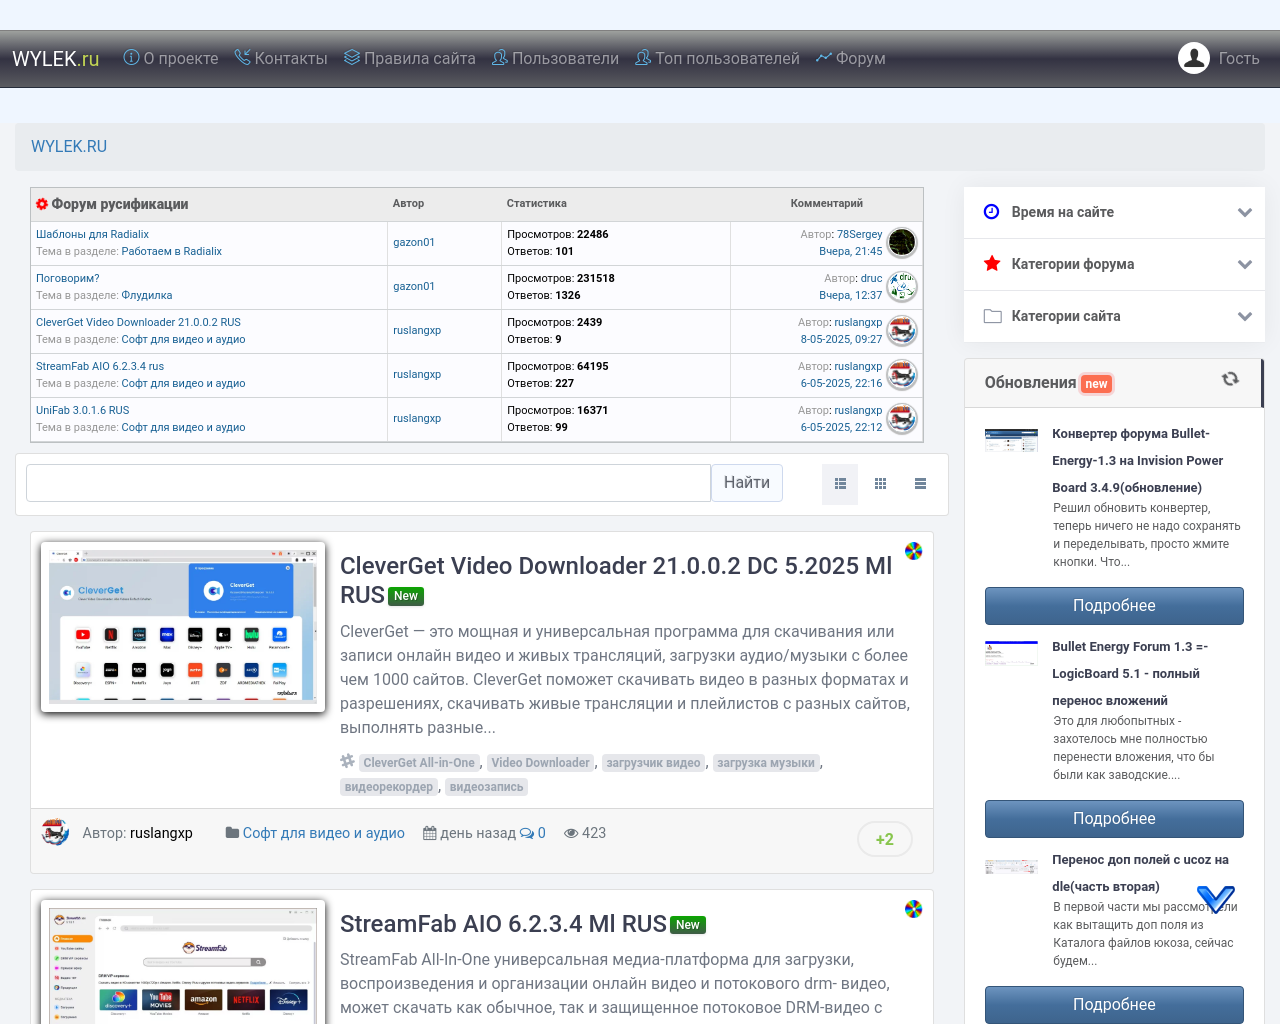Open the Контакты menu item
The height and width of the screenshot is (1024, 1280).
point(281,58)
